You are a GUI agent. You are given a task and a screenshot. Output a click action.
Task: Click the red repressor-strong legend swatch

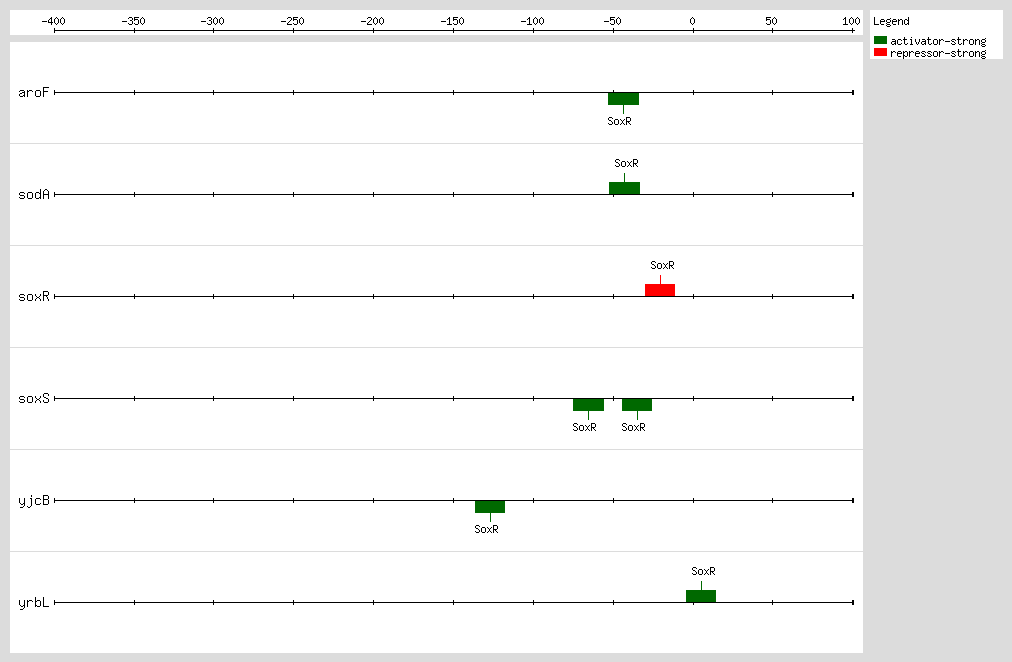click(x=880, y=52)
